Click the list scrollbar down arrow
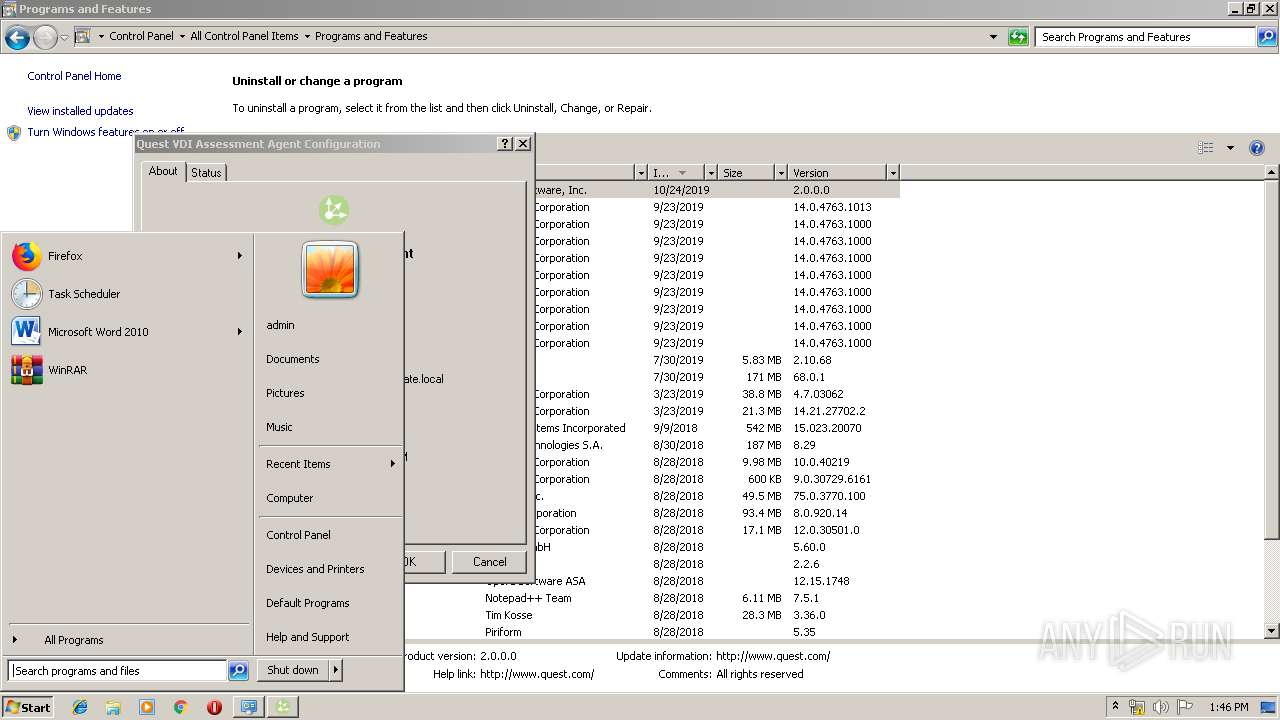 (x=1272, y=631)
